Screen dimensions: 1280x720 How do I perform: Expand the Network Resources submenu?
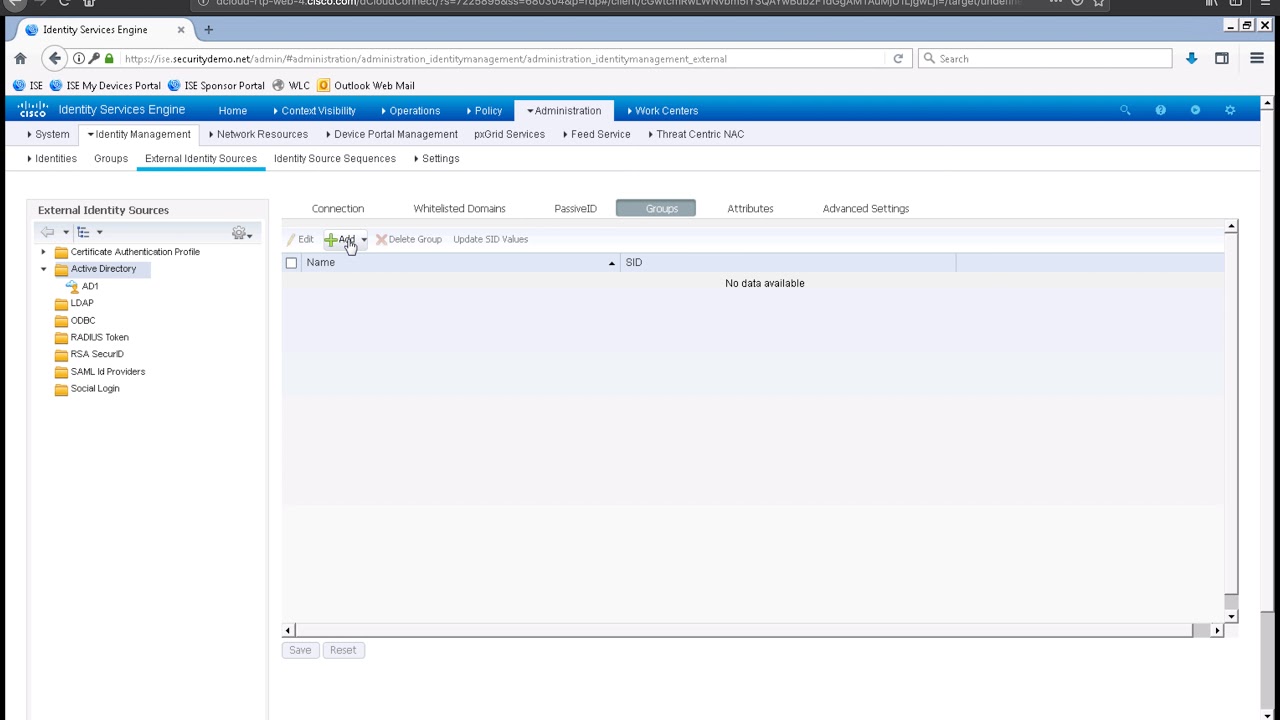[x=258, y=134]
